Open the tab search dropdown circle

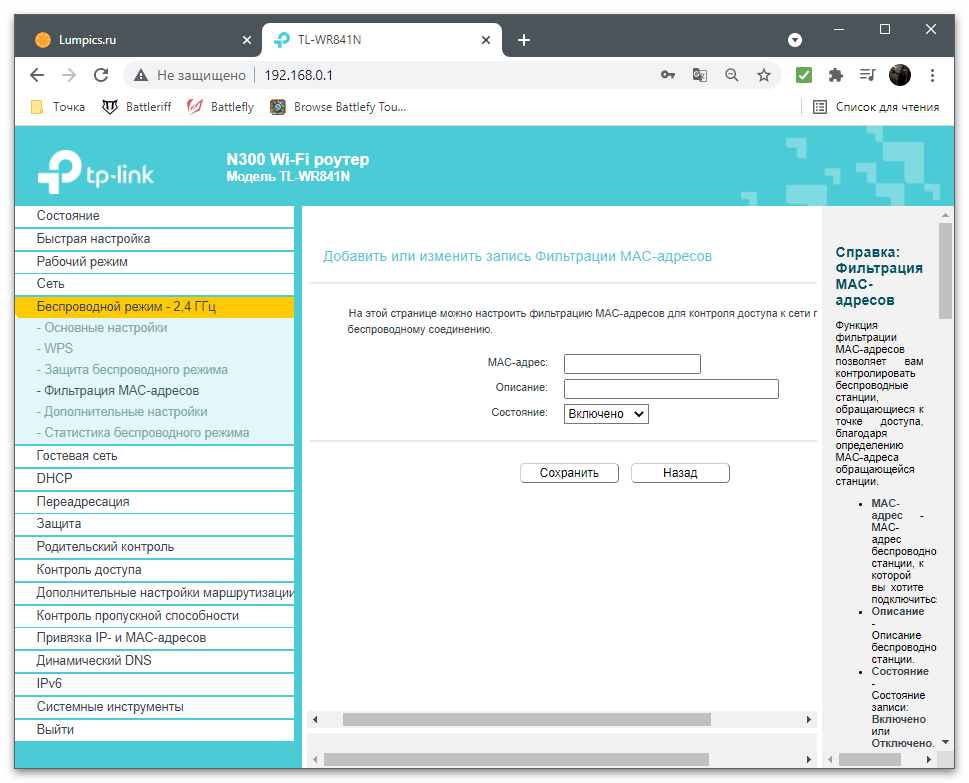(795, 40)
